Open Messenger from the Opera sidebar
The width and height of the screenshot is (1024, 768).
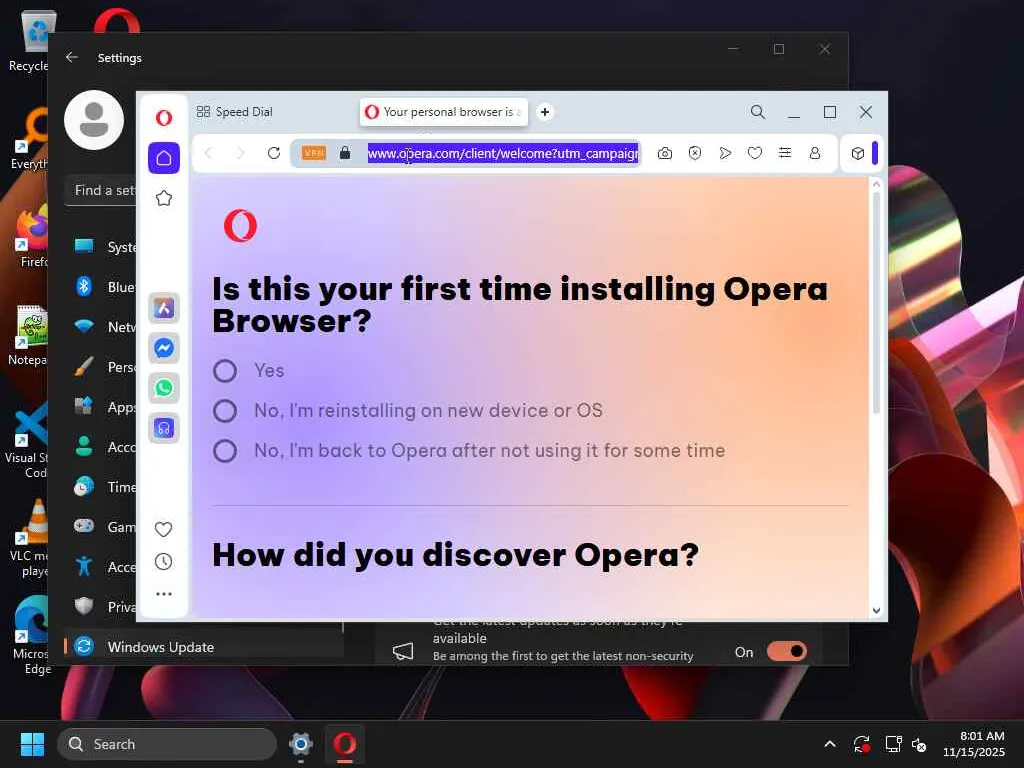(x=164, y=348)
